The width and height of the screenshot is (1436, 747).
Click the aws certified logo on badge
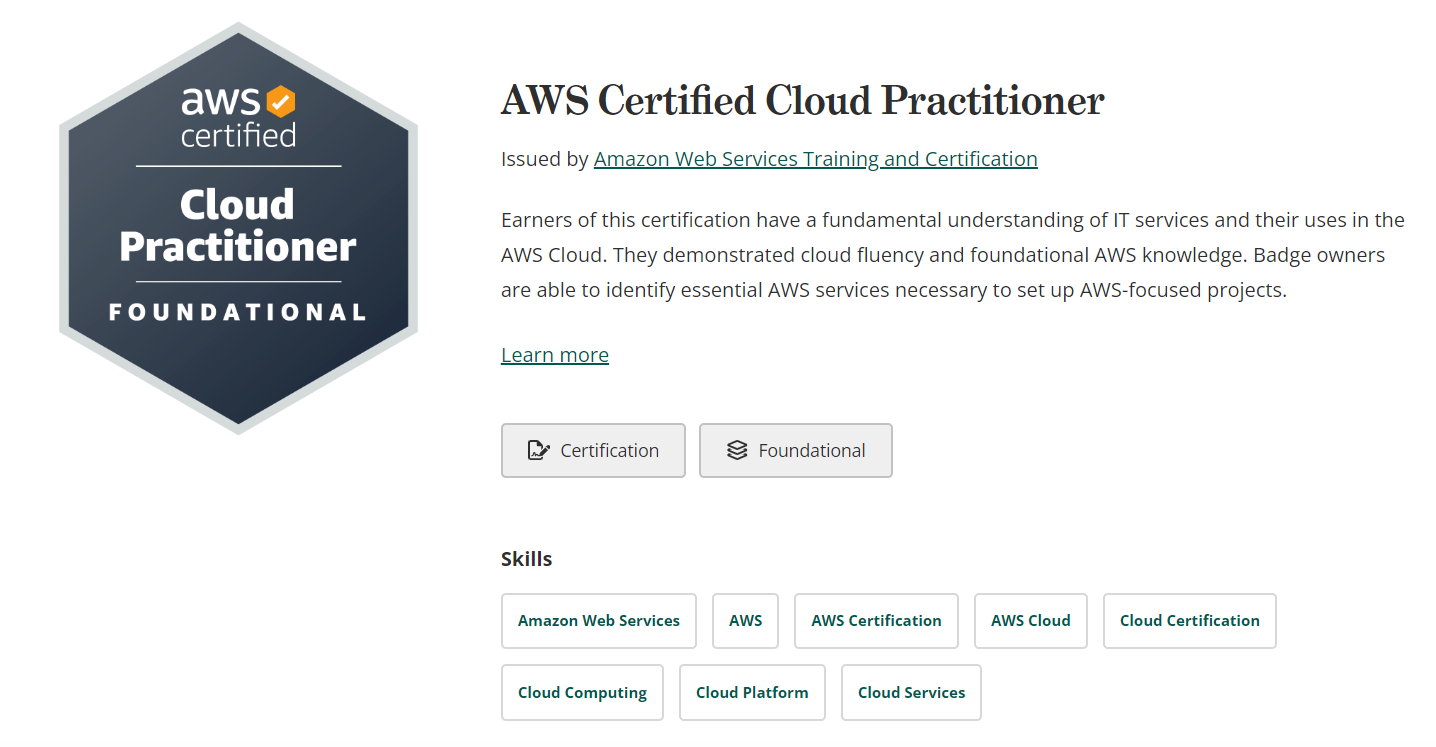pos(238,116)
